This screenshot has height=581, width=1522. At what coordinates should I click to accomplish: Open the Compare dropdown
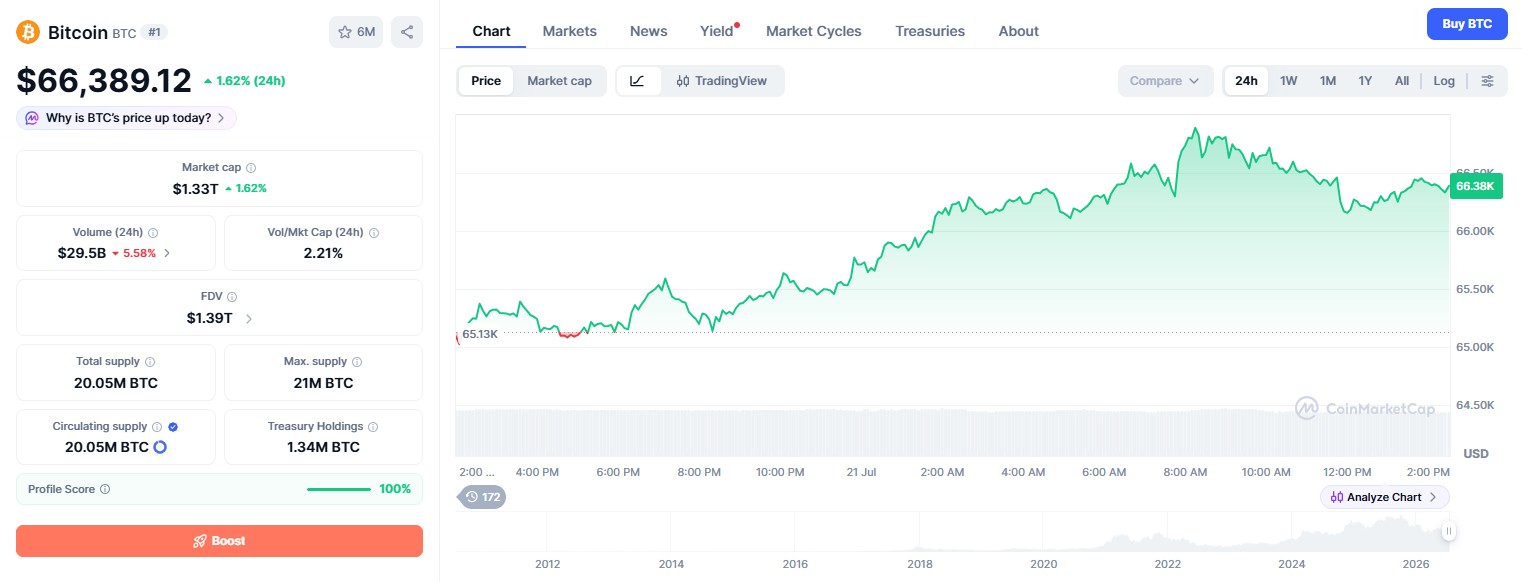click(1165, 81)
